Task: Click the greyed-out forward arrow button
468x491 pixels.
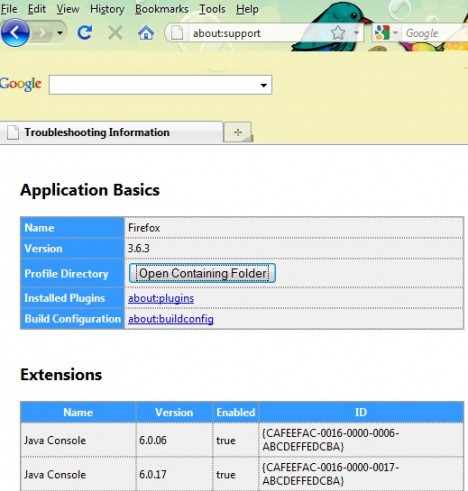Action: click(42, 33)
